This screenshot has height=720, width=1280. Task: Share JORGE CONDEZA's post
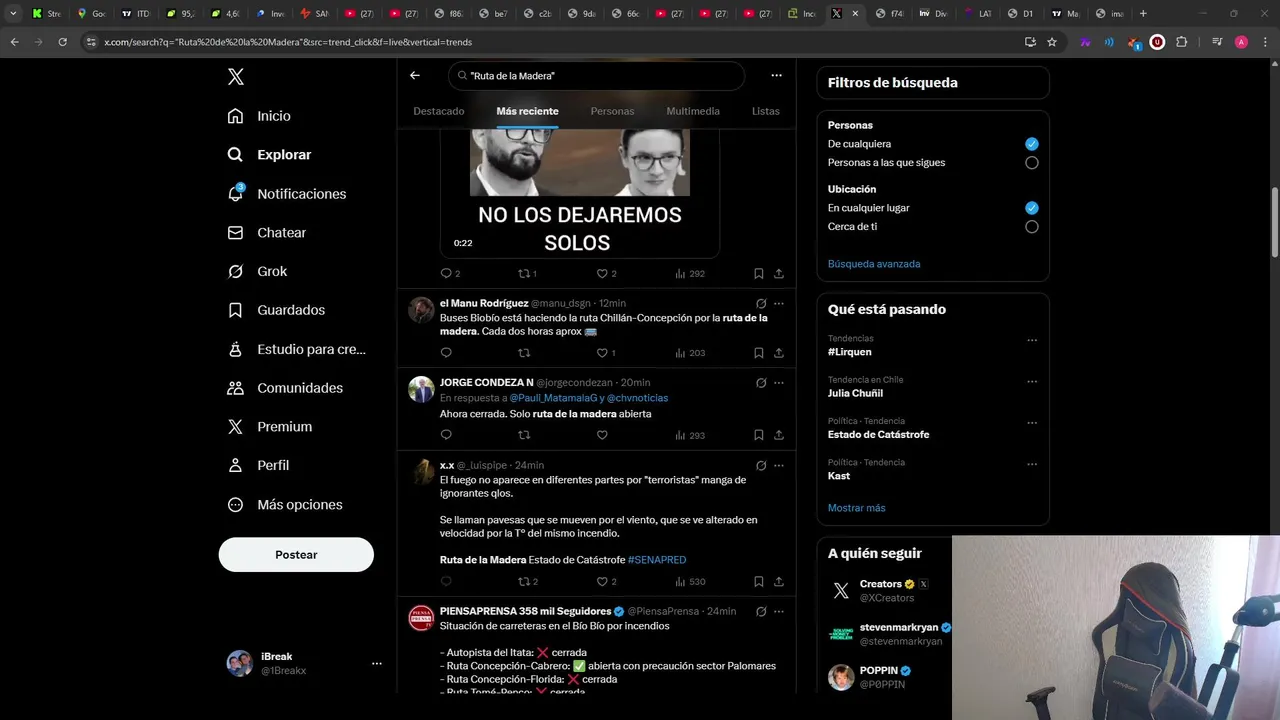(x=779, y=435)
